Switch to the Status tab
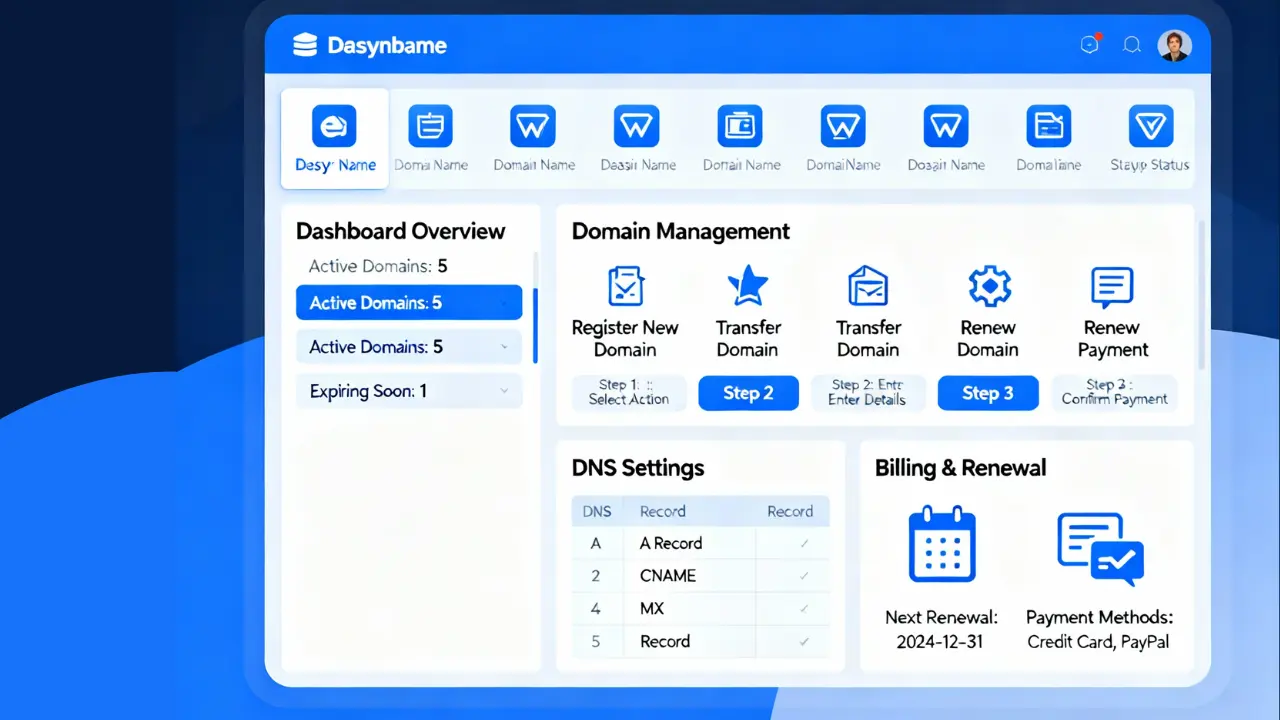Image resolution: width=1280 pixels, height=720 pixels. point(1149,139)
